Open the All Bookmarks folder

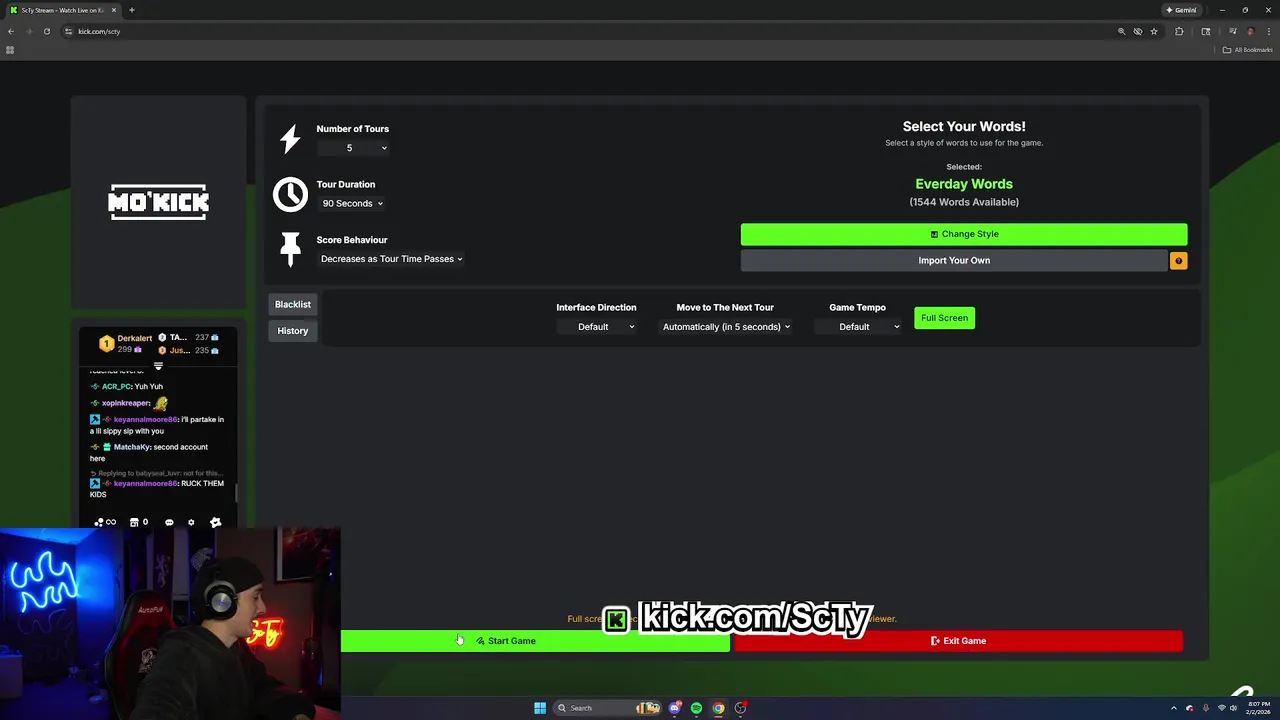tap(1247, 50)
